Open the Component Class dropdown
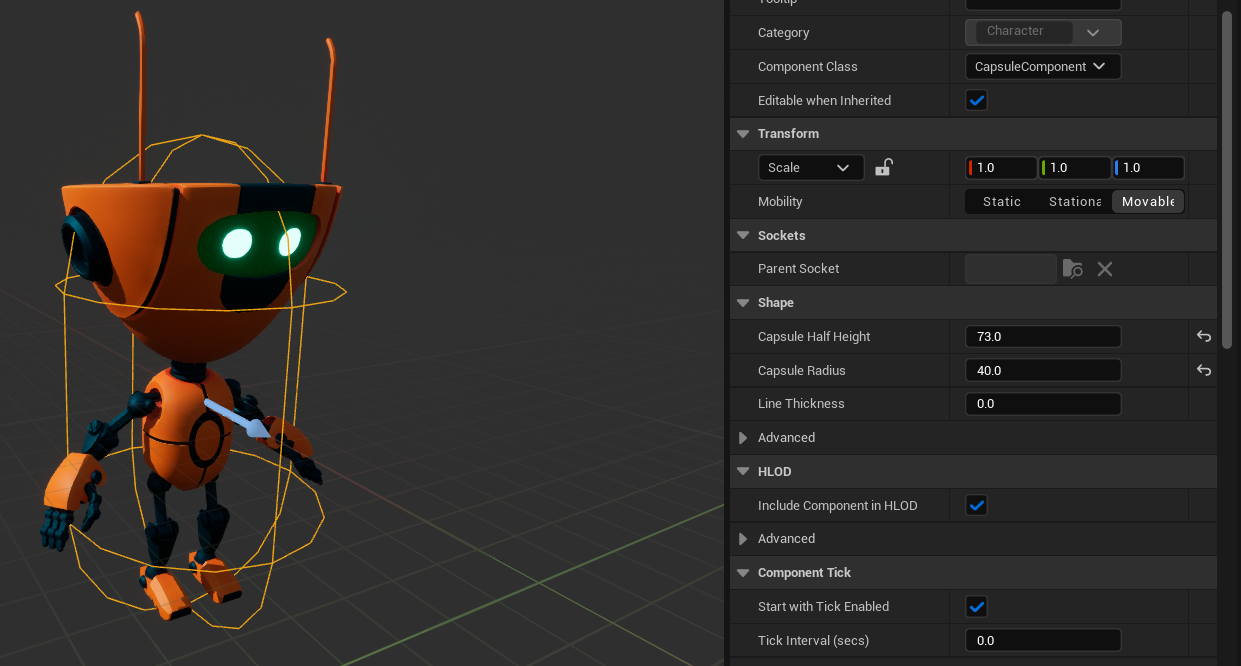The width and height of the screenshot is (1241, 666). (1043, 66)
